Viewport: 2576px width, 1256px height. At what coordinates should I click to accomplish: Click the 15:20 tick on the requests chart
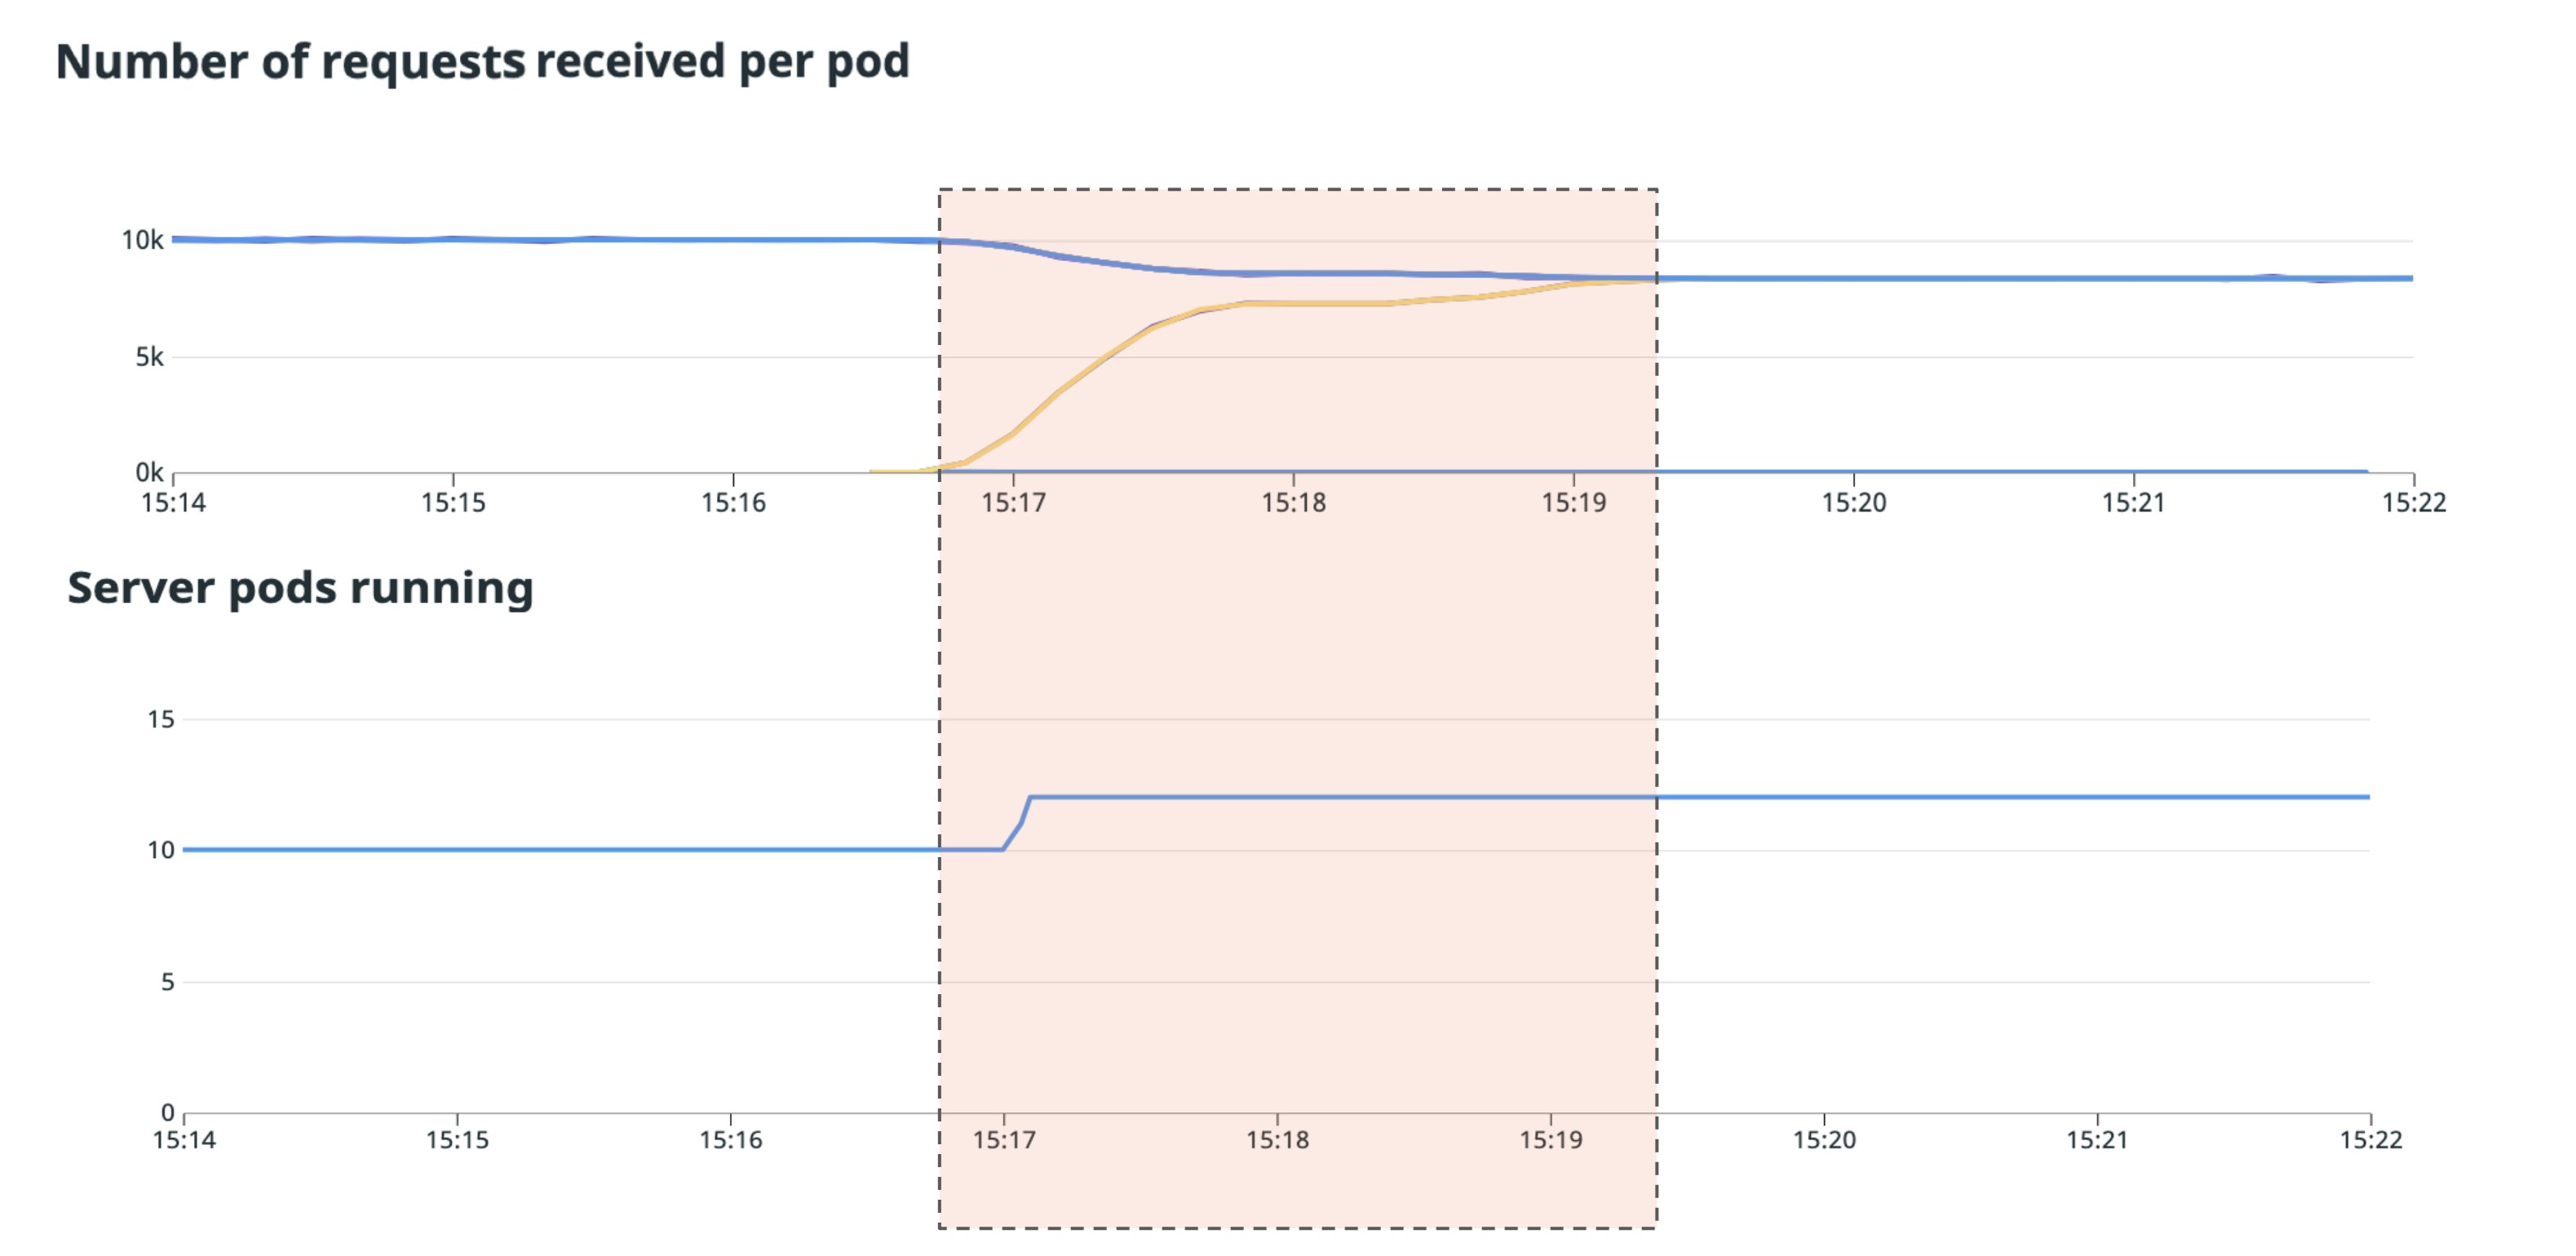pyautogui.click(x=1853, y=502)
